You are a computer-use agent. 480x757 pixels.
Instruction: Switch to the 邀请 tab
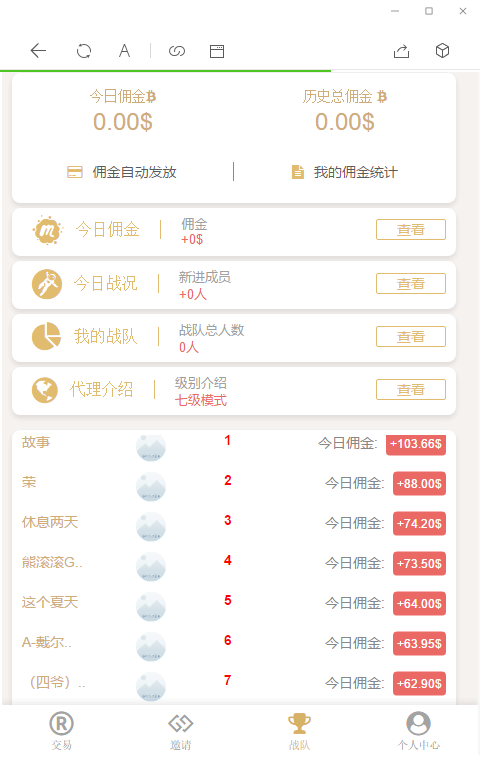click(x=181, y=731)
